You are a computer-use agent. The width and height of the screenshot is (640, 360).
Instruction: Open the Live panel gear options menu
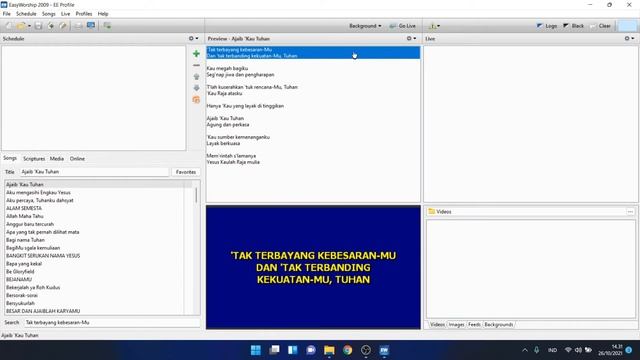click(x=629, y=38)
